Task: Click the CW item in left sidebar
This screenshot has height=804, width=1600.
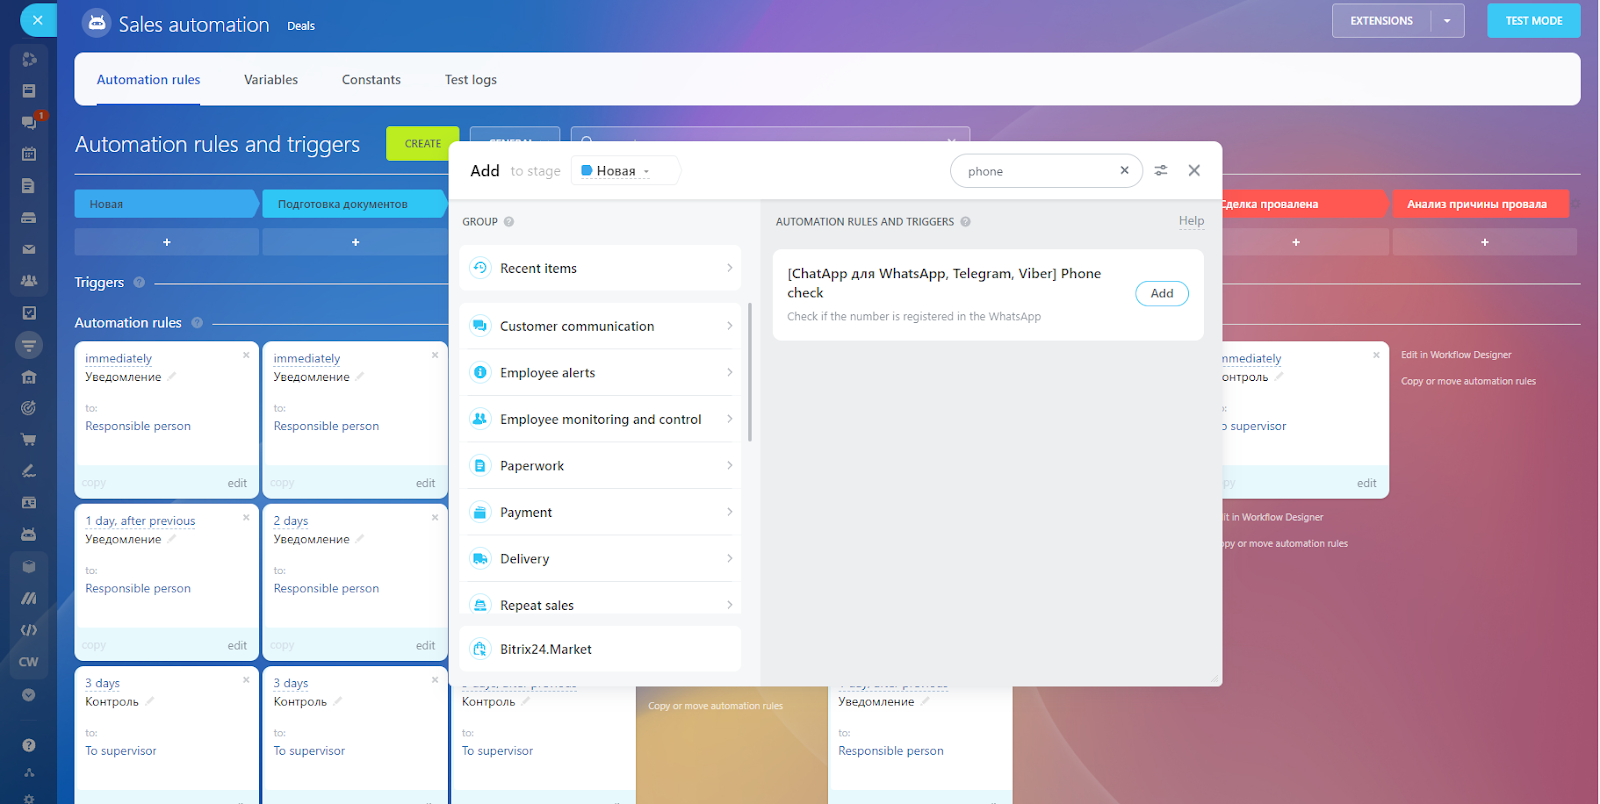Action: (29, 662)
